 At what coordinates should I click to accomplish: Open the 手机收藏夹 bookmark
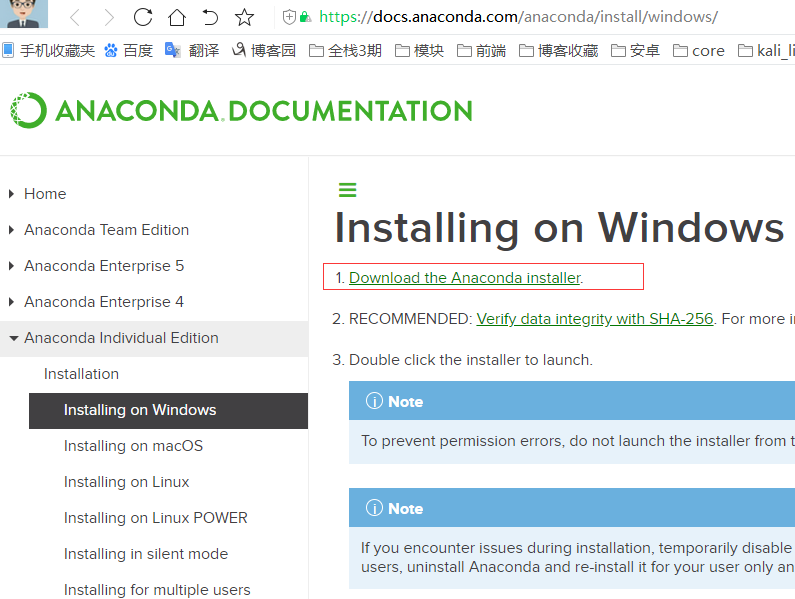(49, 51)
